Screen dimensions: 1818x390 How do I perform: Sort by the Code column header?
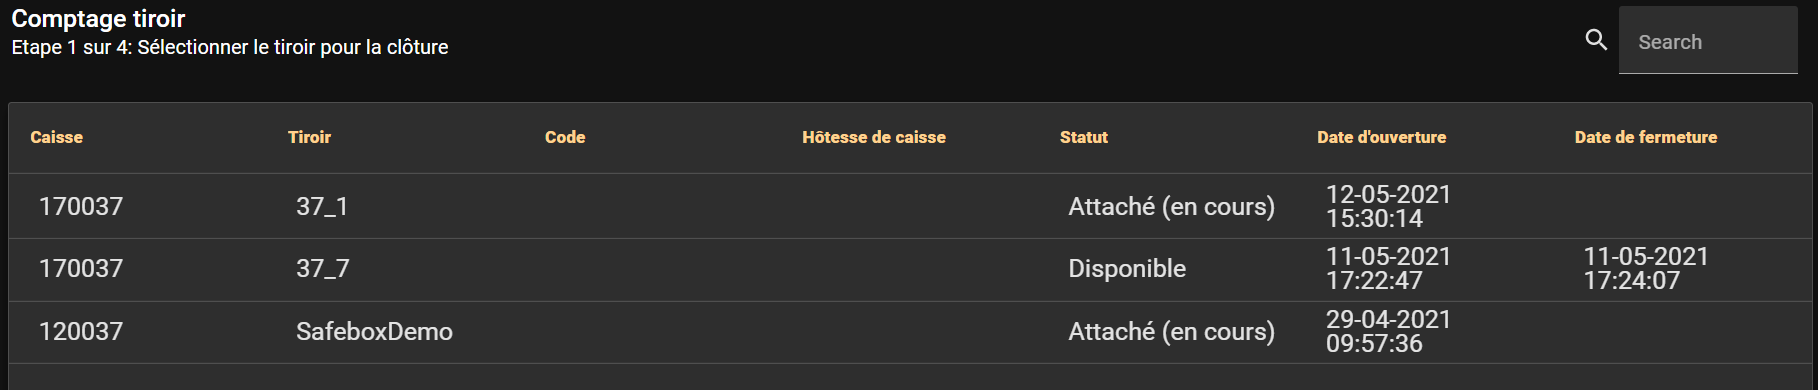(565, 138)
